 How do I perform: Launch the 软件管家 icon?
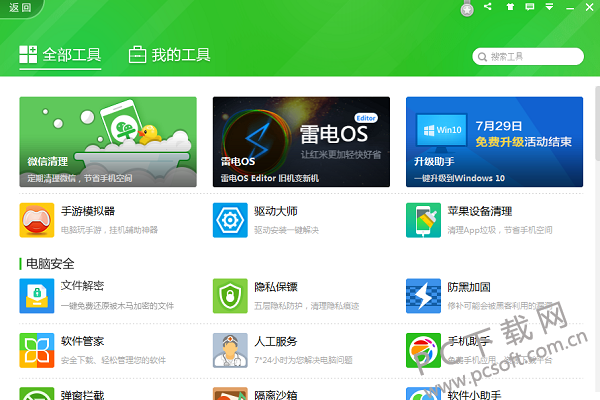pyautogui.click(x=37, y=350)
